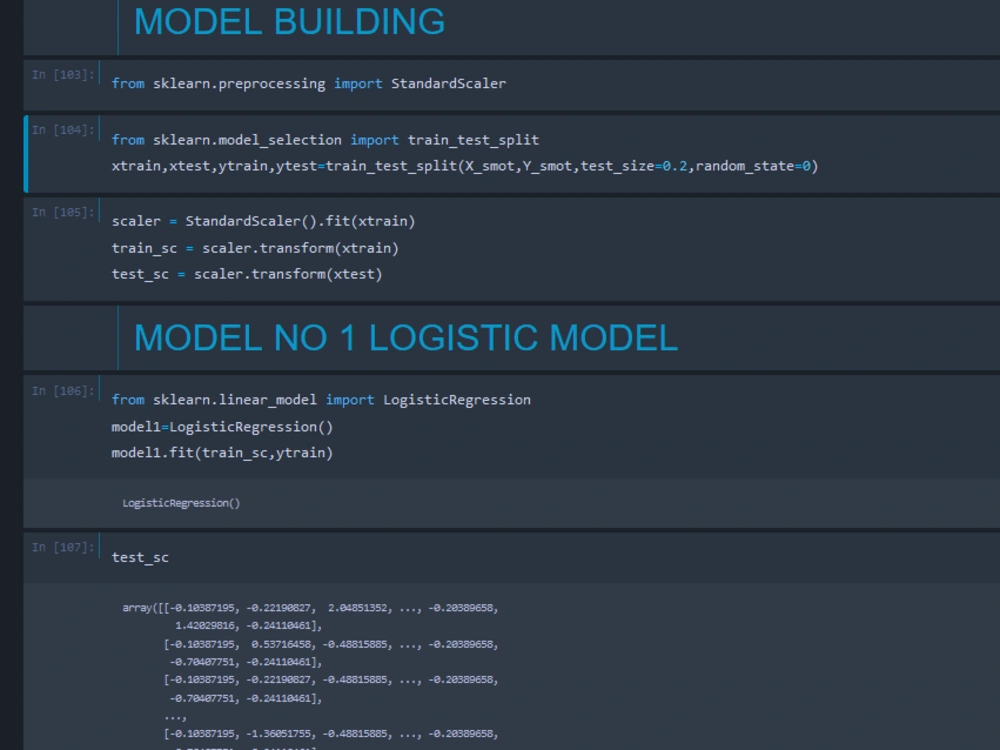Click the model1=LogisticRegression() line

click(x=220, y=426)
